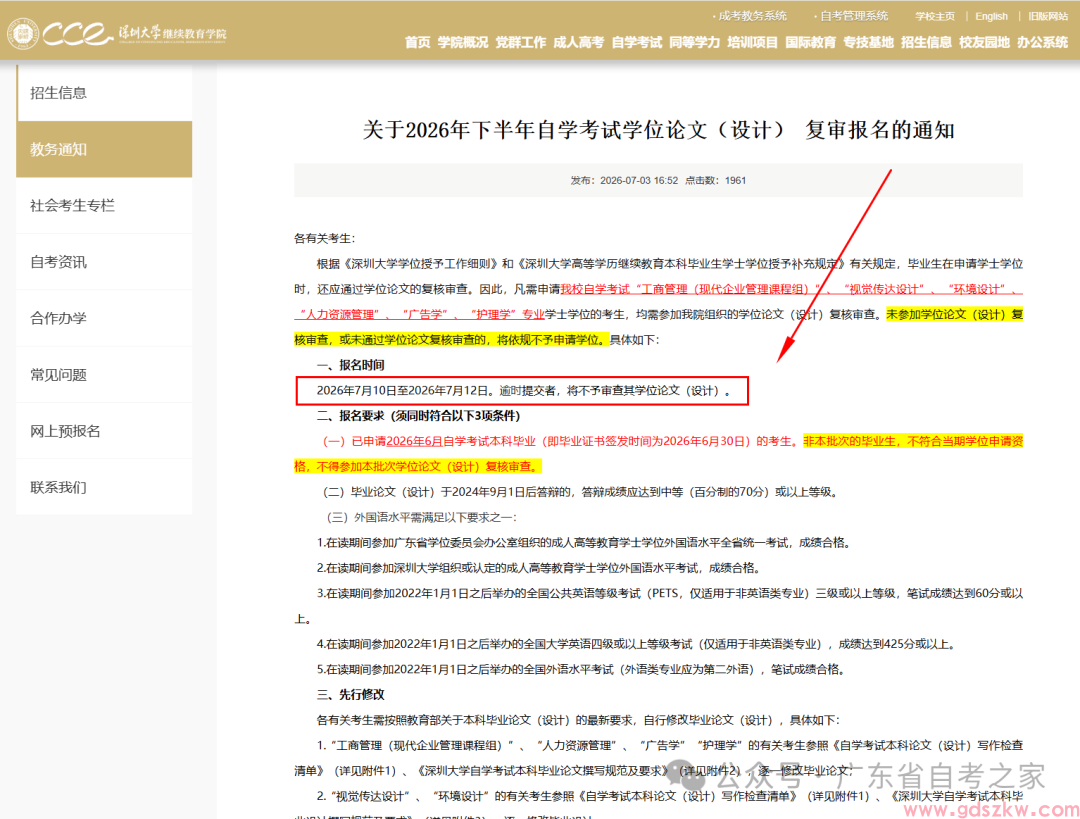1080x819 pixels.
Task: Click the 各有关考生 greeting line
Action: tap(324, 238)
